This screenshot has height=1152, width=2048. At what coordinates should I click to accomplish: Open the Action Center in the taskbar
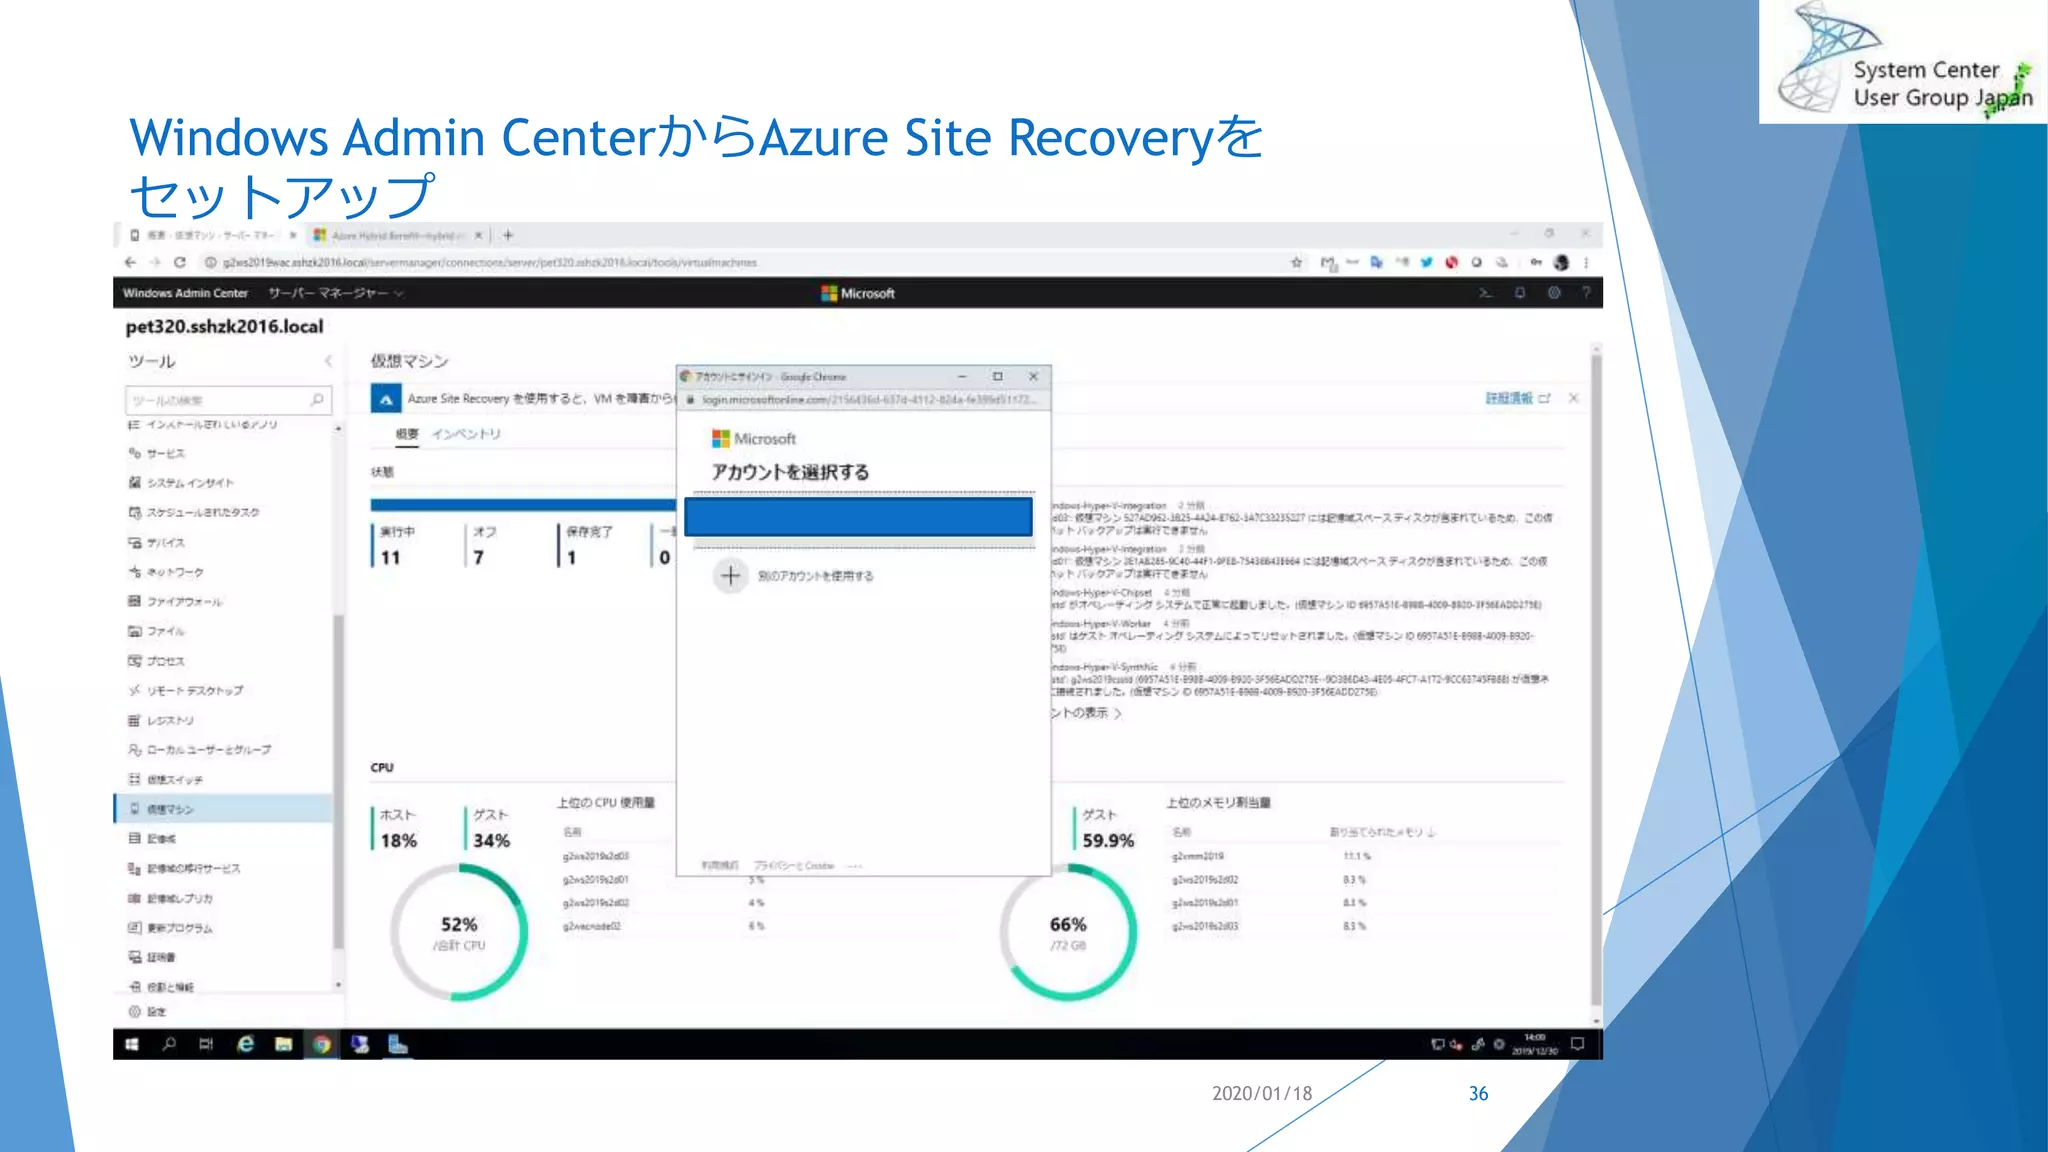click(x=1577, y=1044)
